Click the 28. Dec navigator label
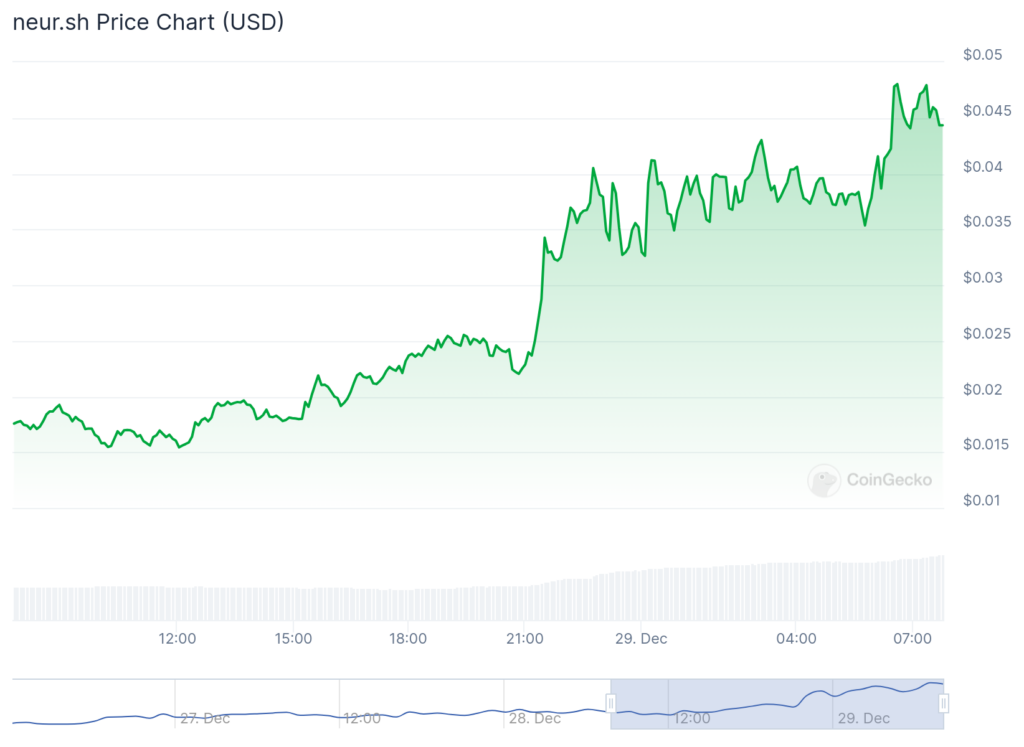 [535, 718]
